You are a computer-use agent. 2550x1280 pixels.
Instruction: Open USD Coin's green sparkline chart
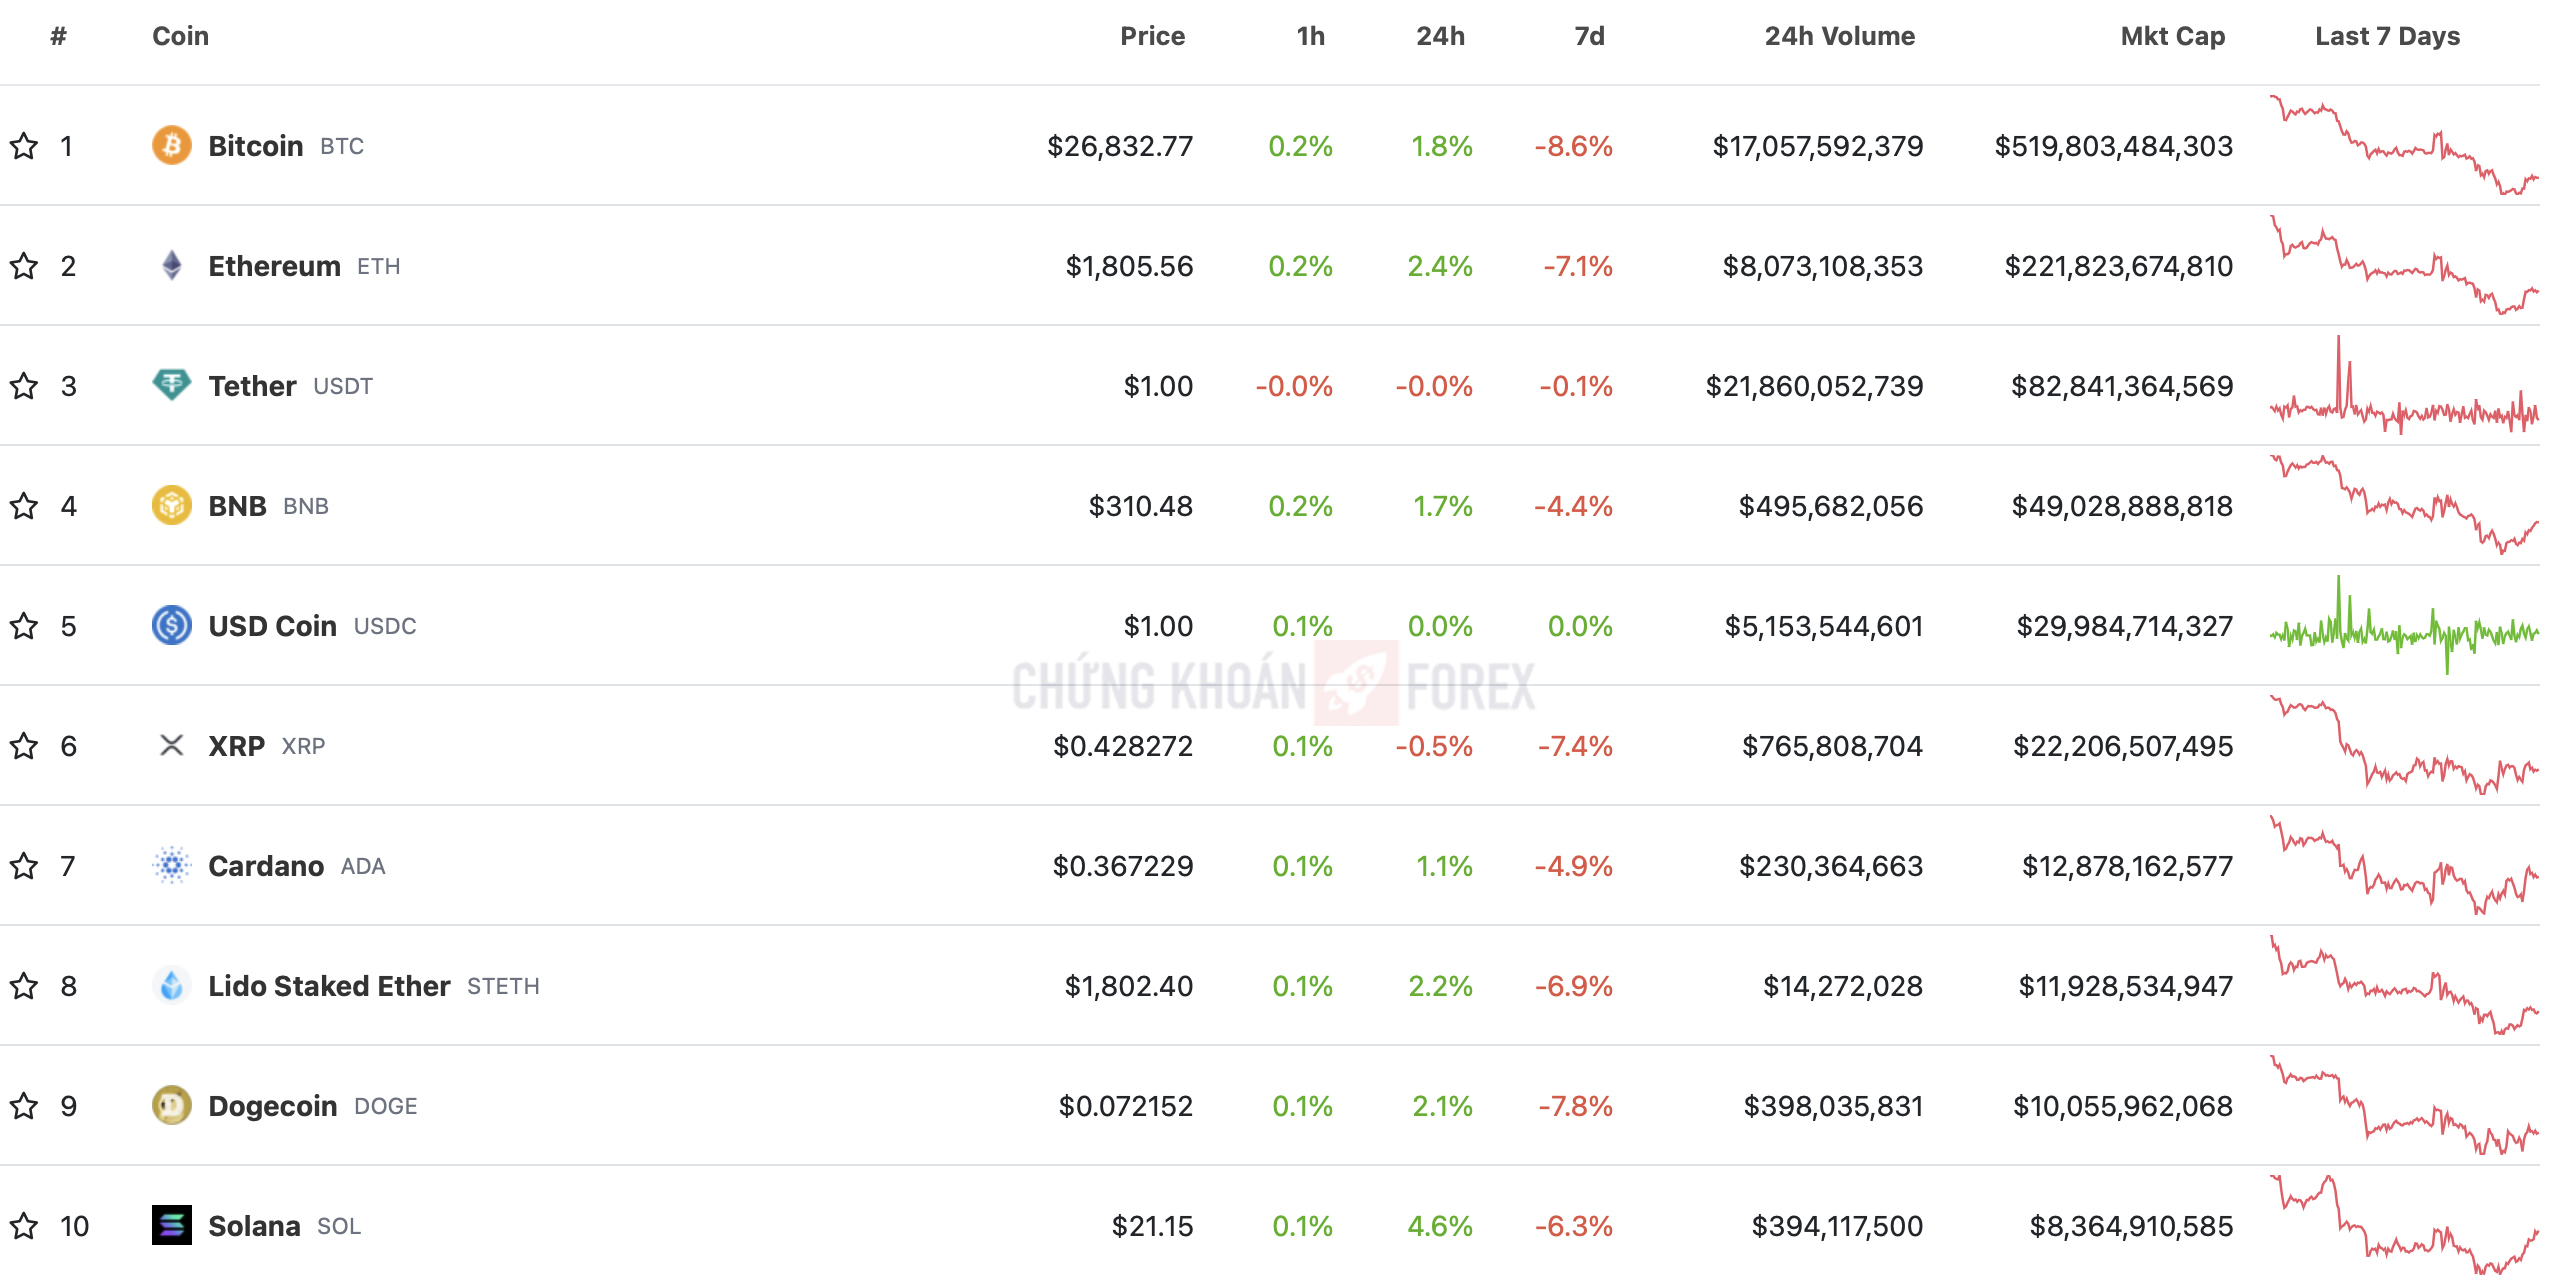[x=2404, y=625]
